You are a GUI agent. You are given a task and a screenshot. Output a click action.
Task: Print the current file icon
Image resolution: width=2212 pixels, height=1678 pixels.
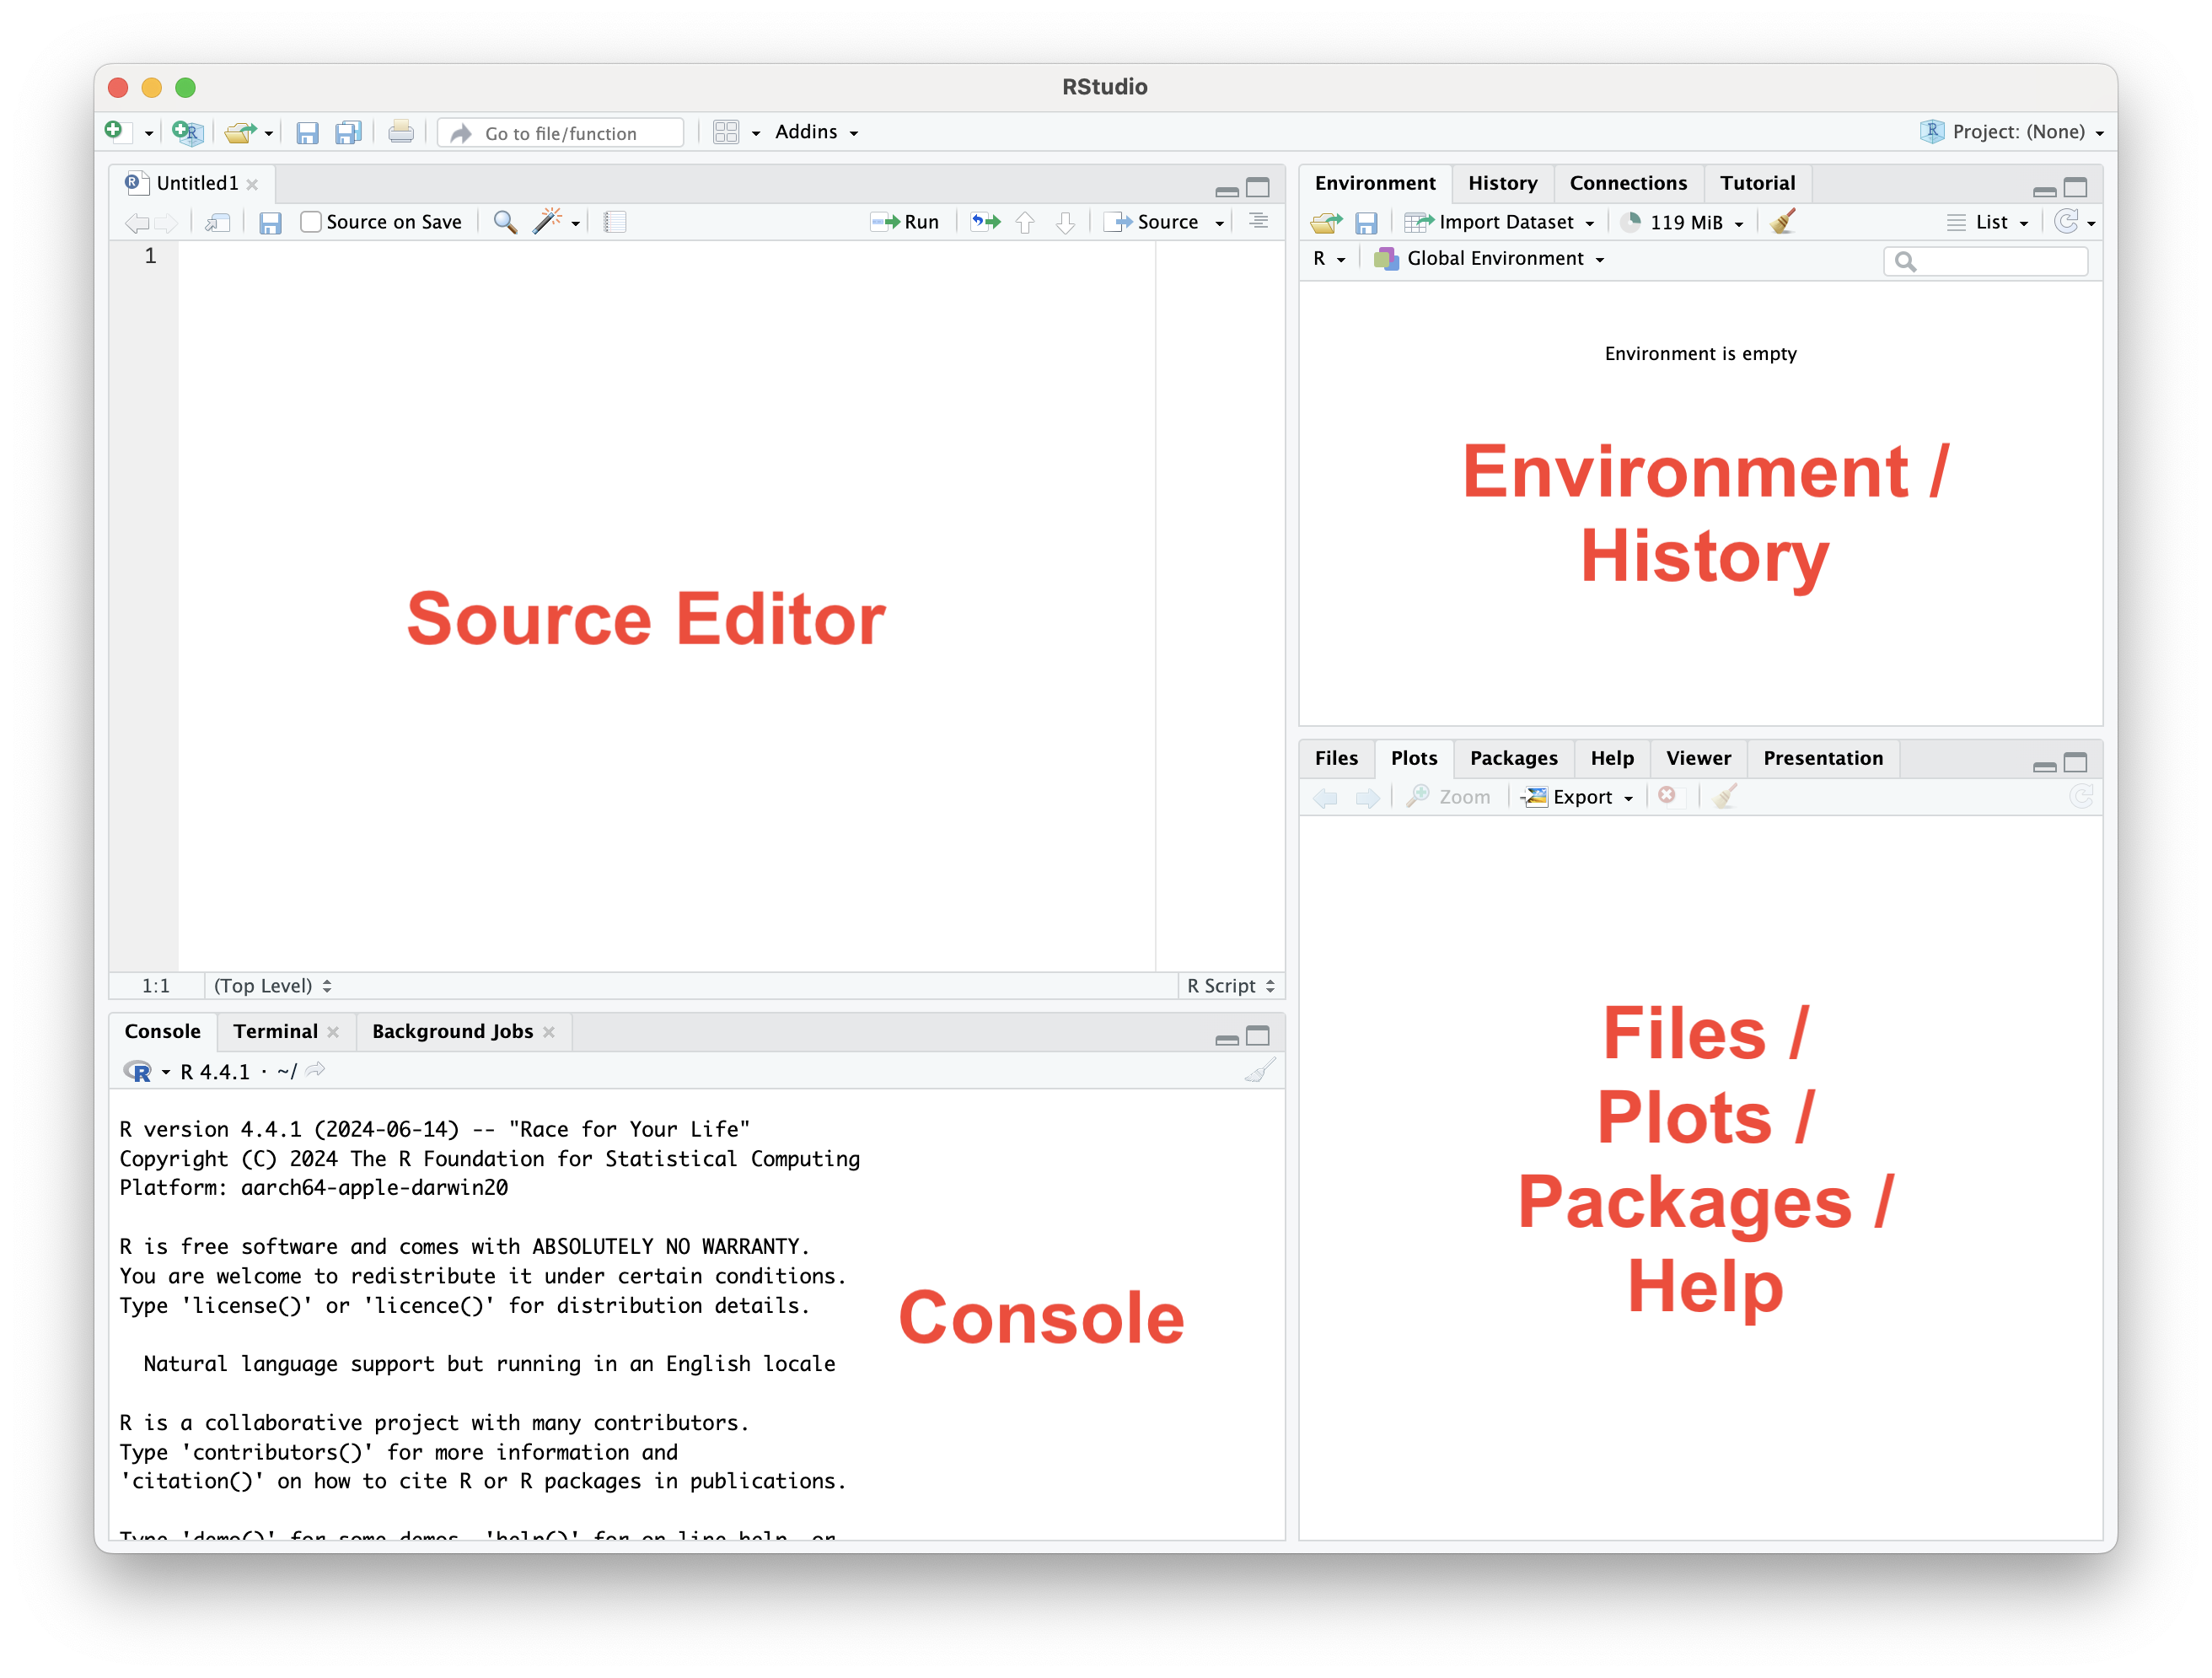tap(401, 132)
